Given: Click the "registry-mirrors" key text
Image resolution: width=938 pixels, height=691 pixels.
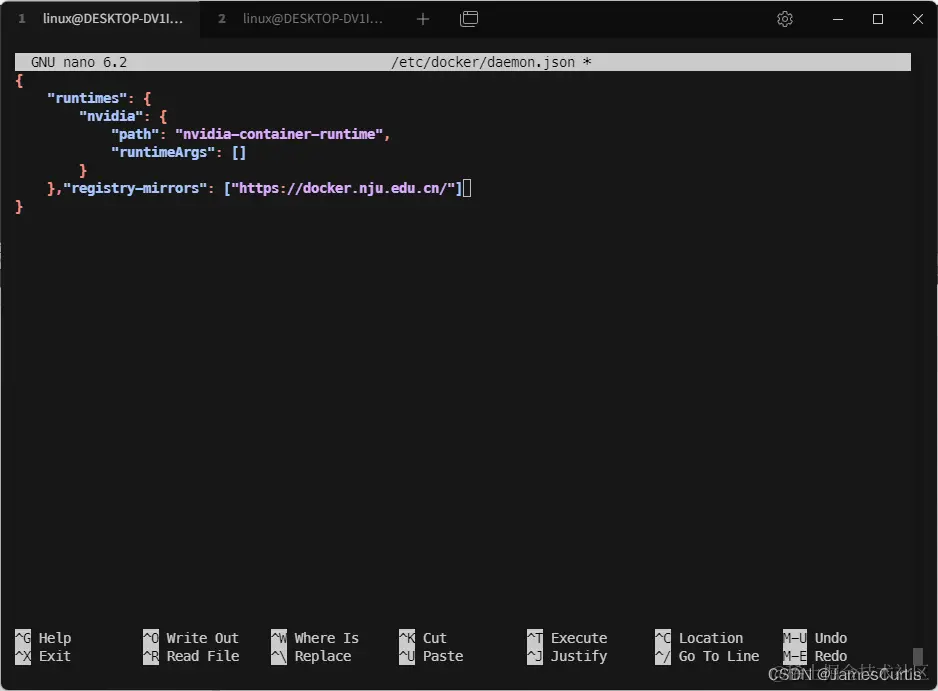Looking at the screenshot, I should click(x=135, y=188).
